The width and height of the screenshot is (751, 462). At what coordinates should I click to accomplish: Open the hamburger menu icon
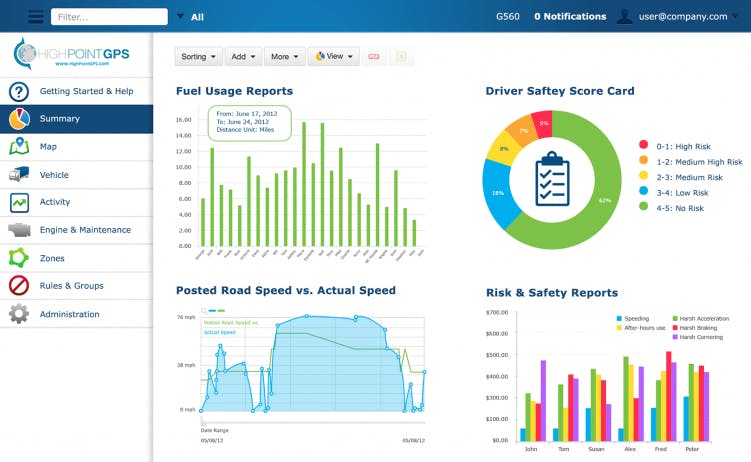(x=36, y=16)
